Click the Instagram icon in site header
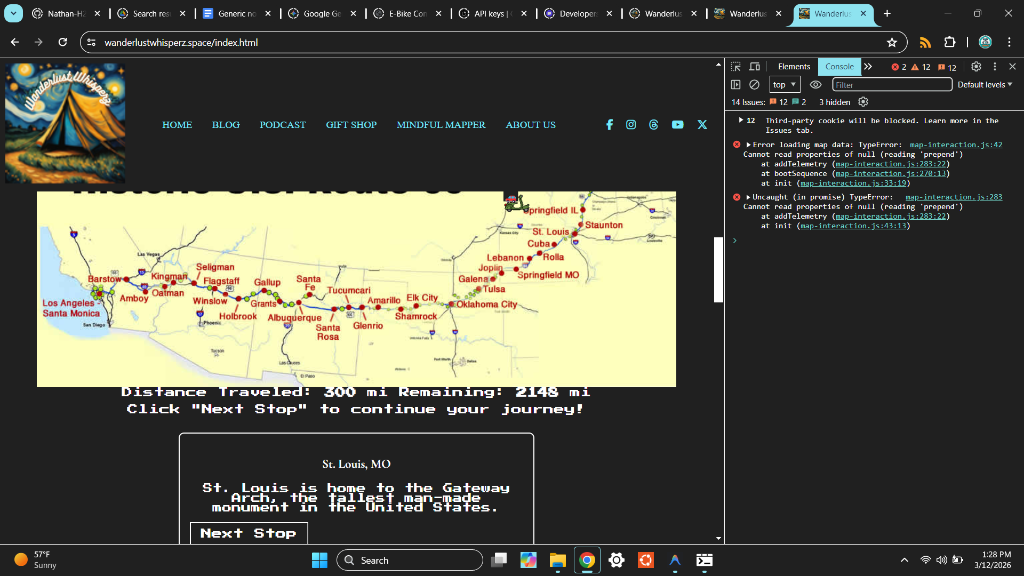 tap(631, 125)
